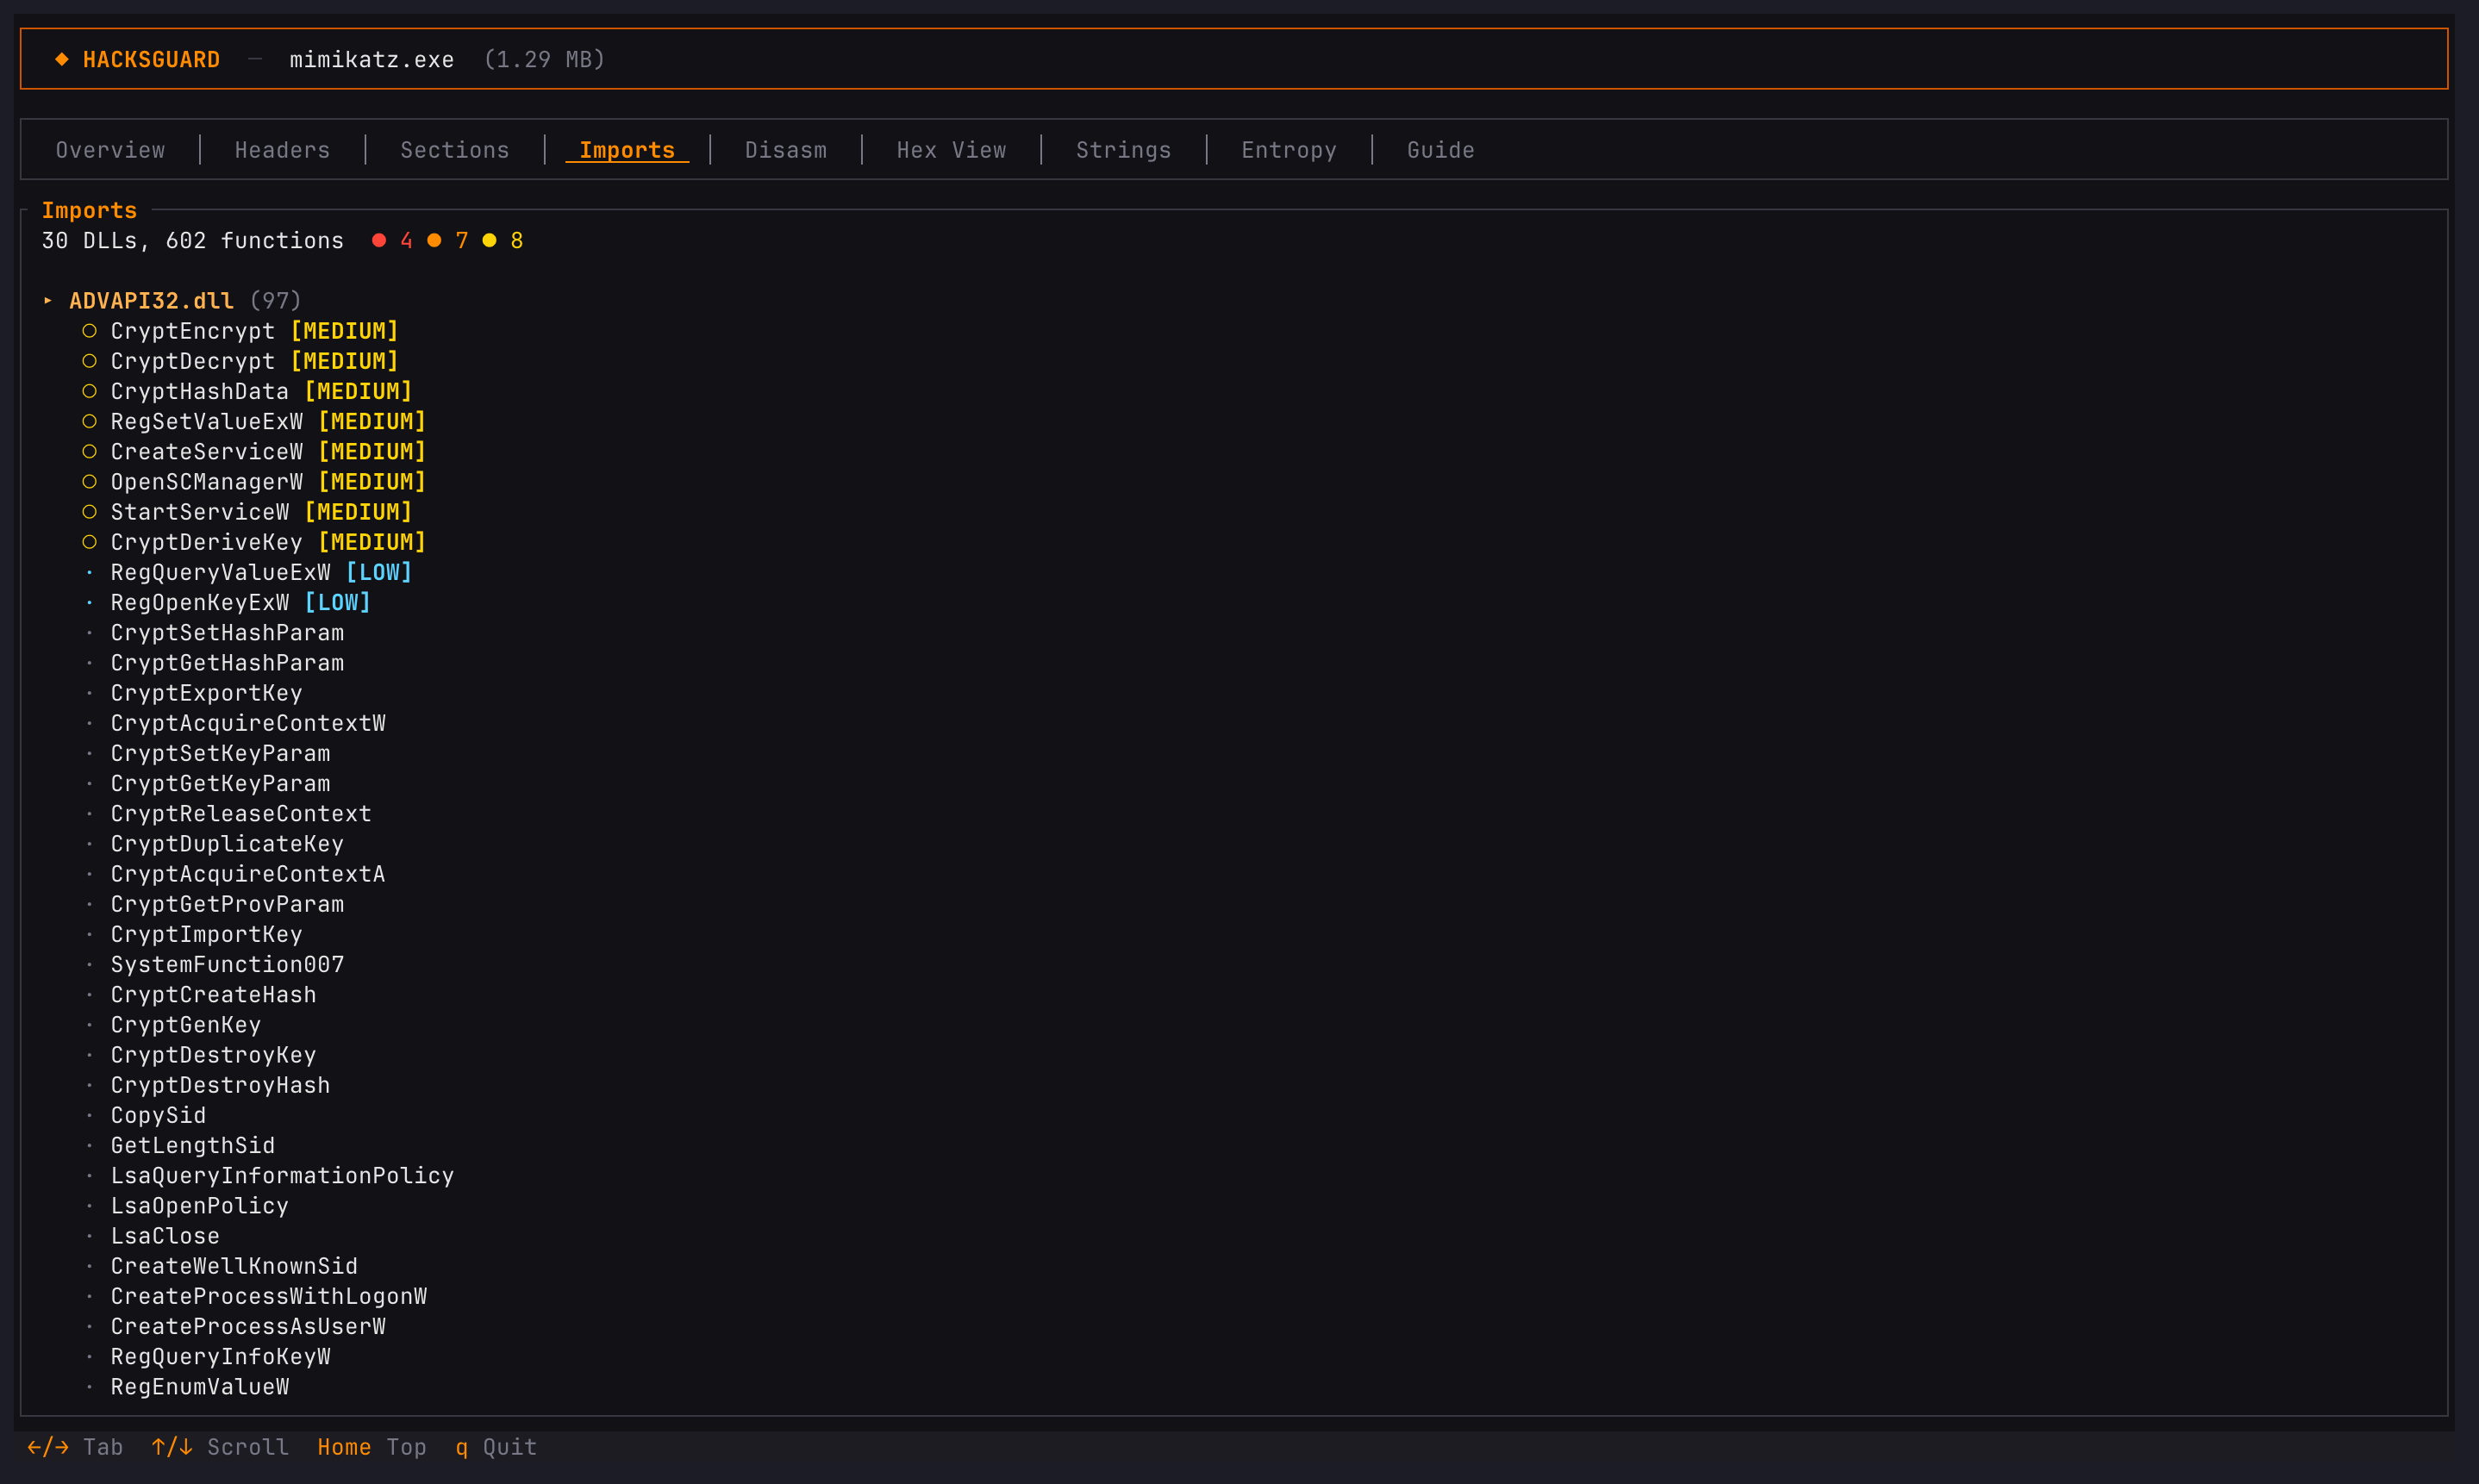
Task: Select the SystemFunction007 import
Action: pos(227,965)
